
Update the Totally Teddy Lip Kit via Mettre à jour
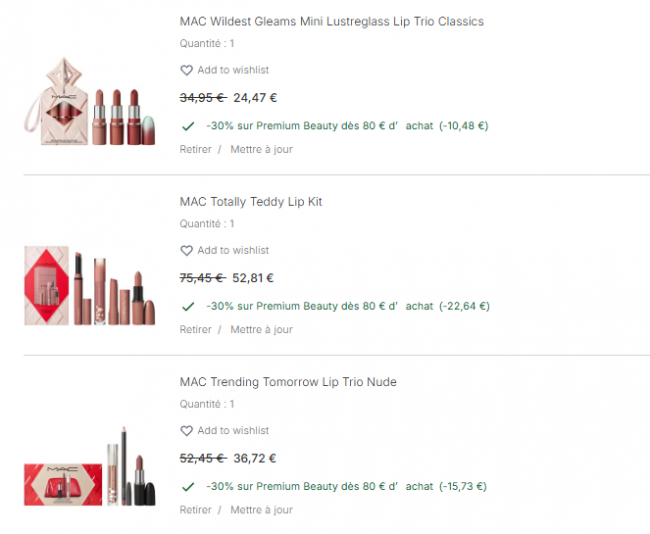click(x=262, y=330)
